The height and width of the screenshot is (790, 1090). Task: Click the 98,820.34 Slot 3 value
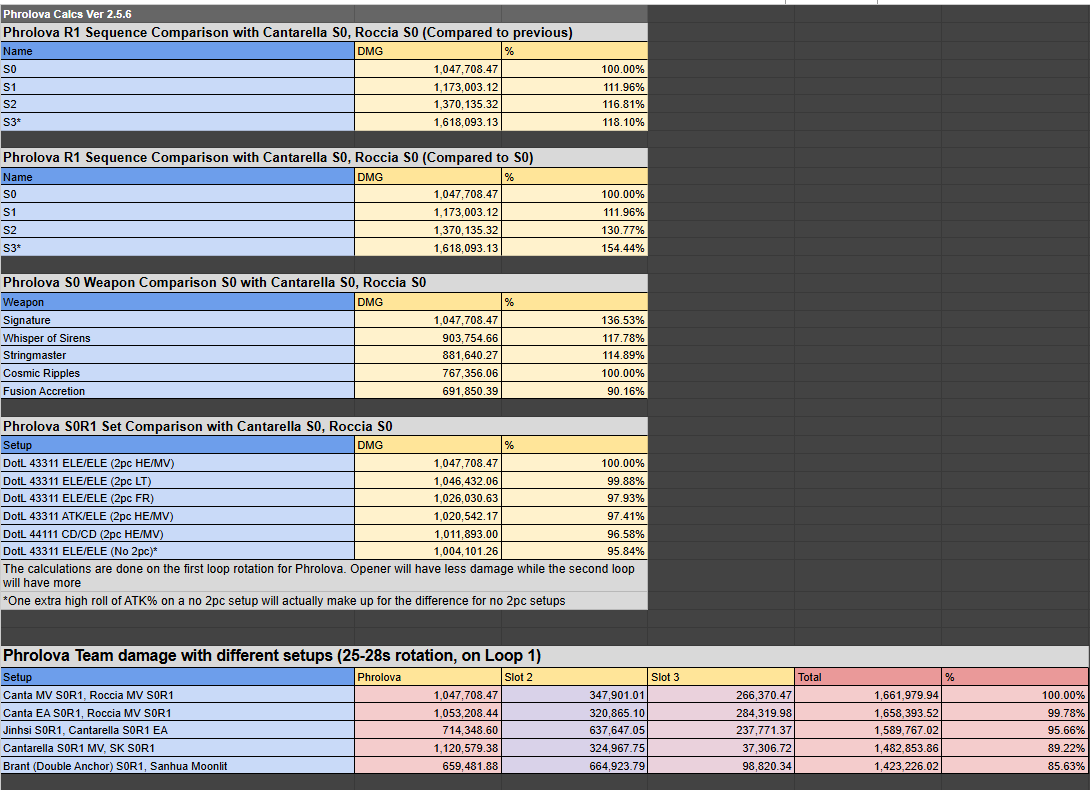(x=722, y=766)
